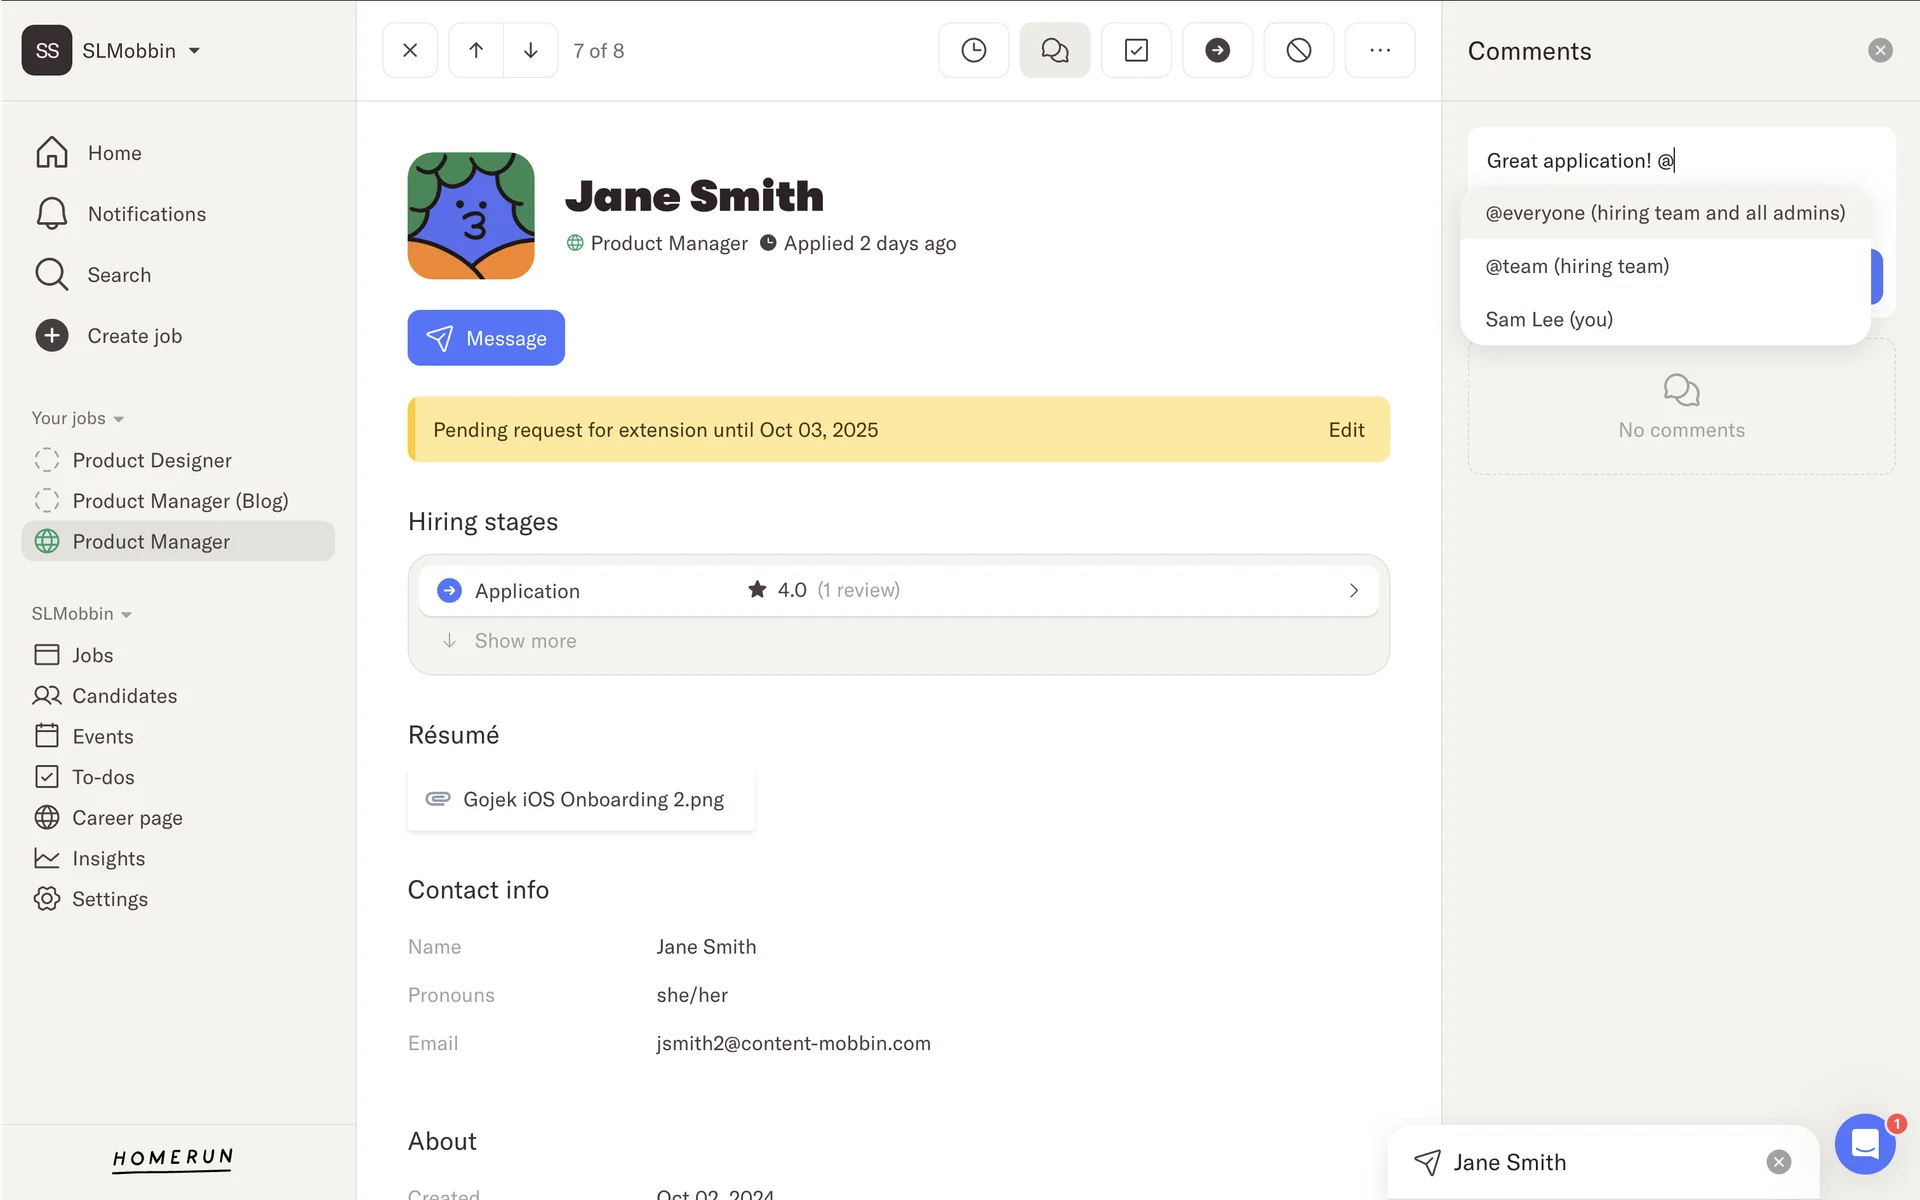
Task: Click the blue Message button
Action: (x=486, y=338)
